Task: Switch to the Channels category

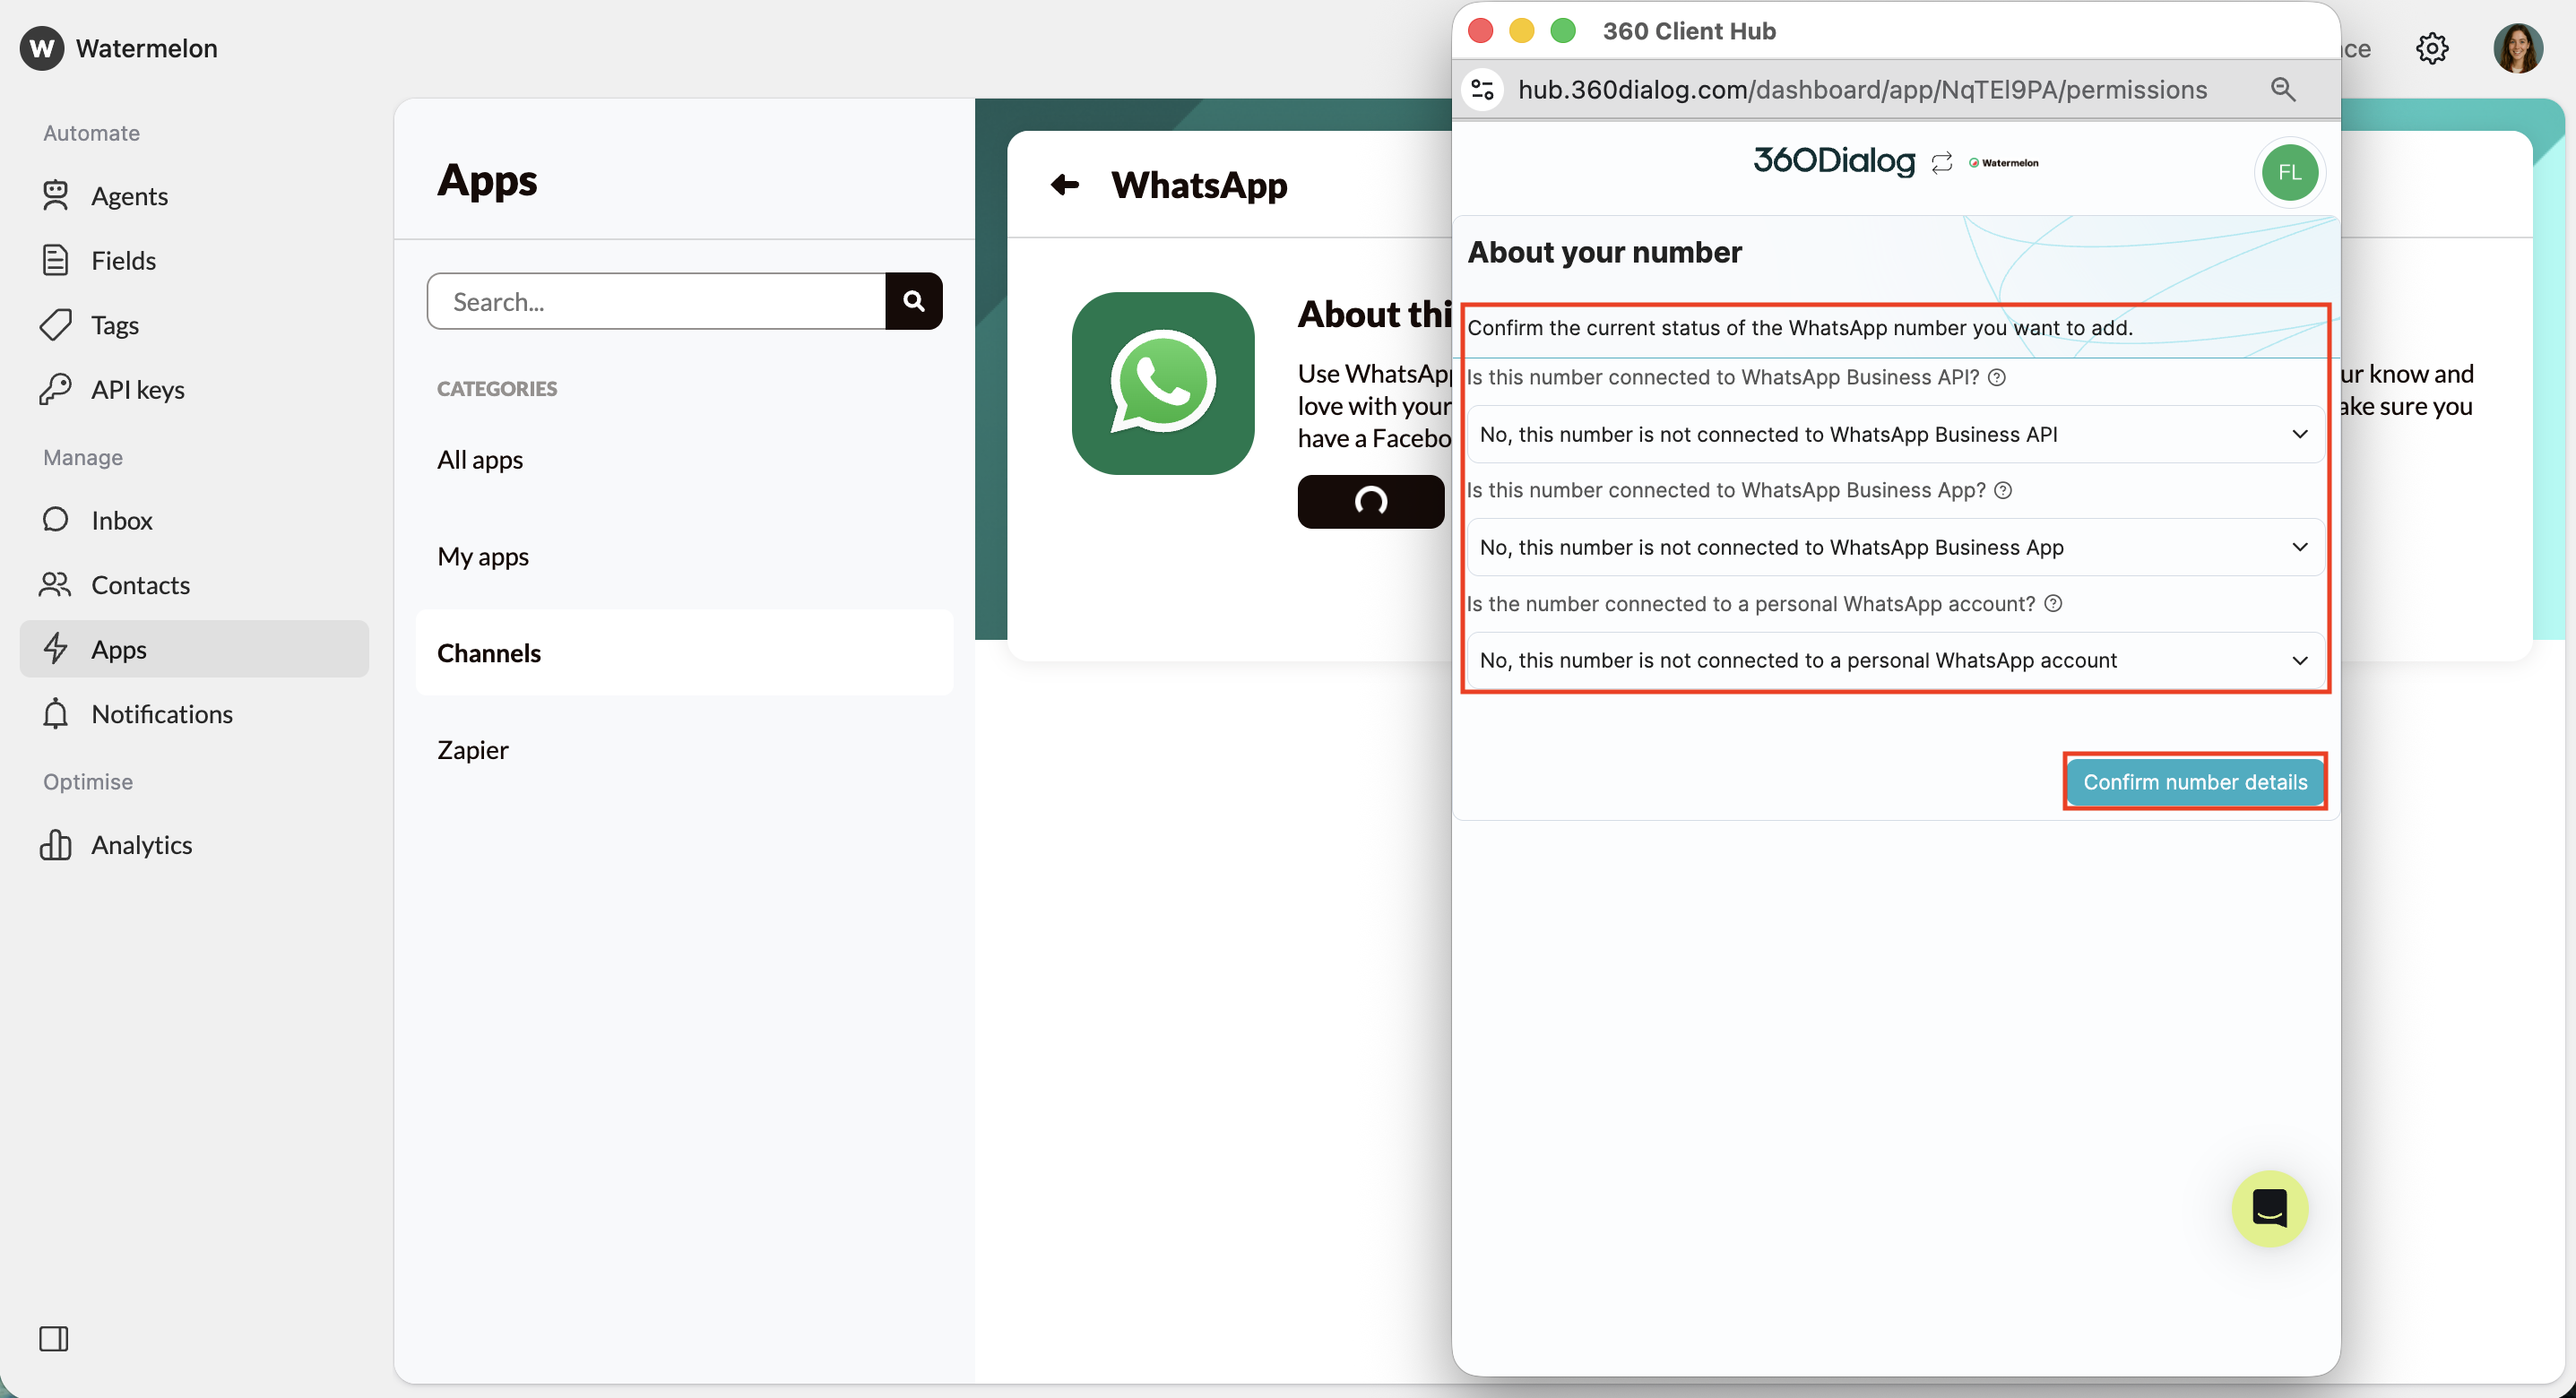Action: 488,652
